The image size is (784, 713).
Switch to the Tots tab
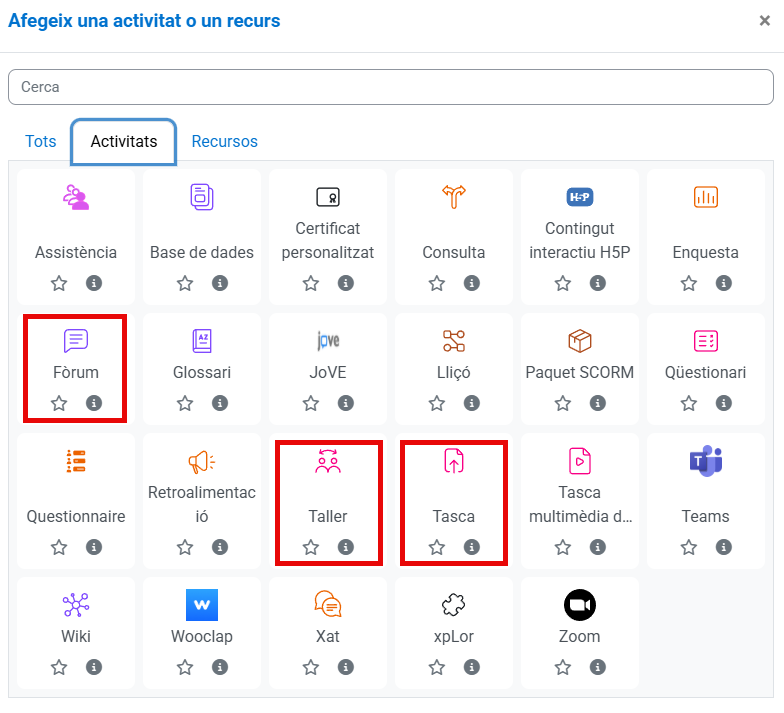41,142
